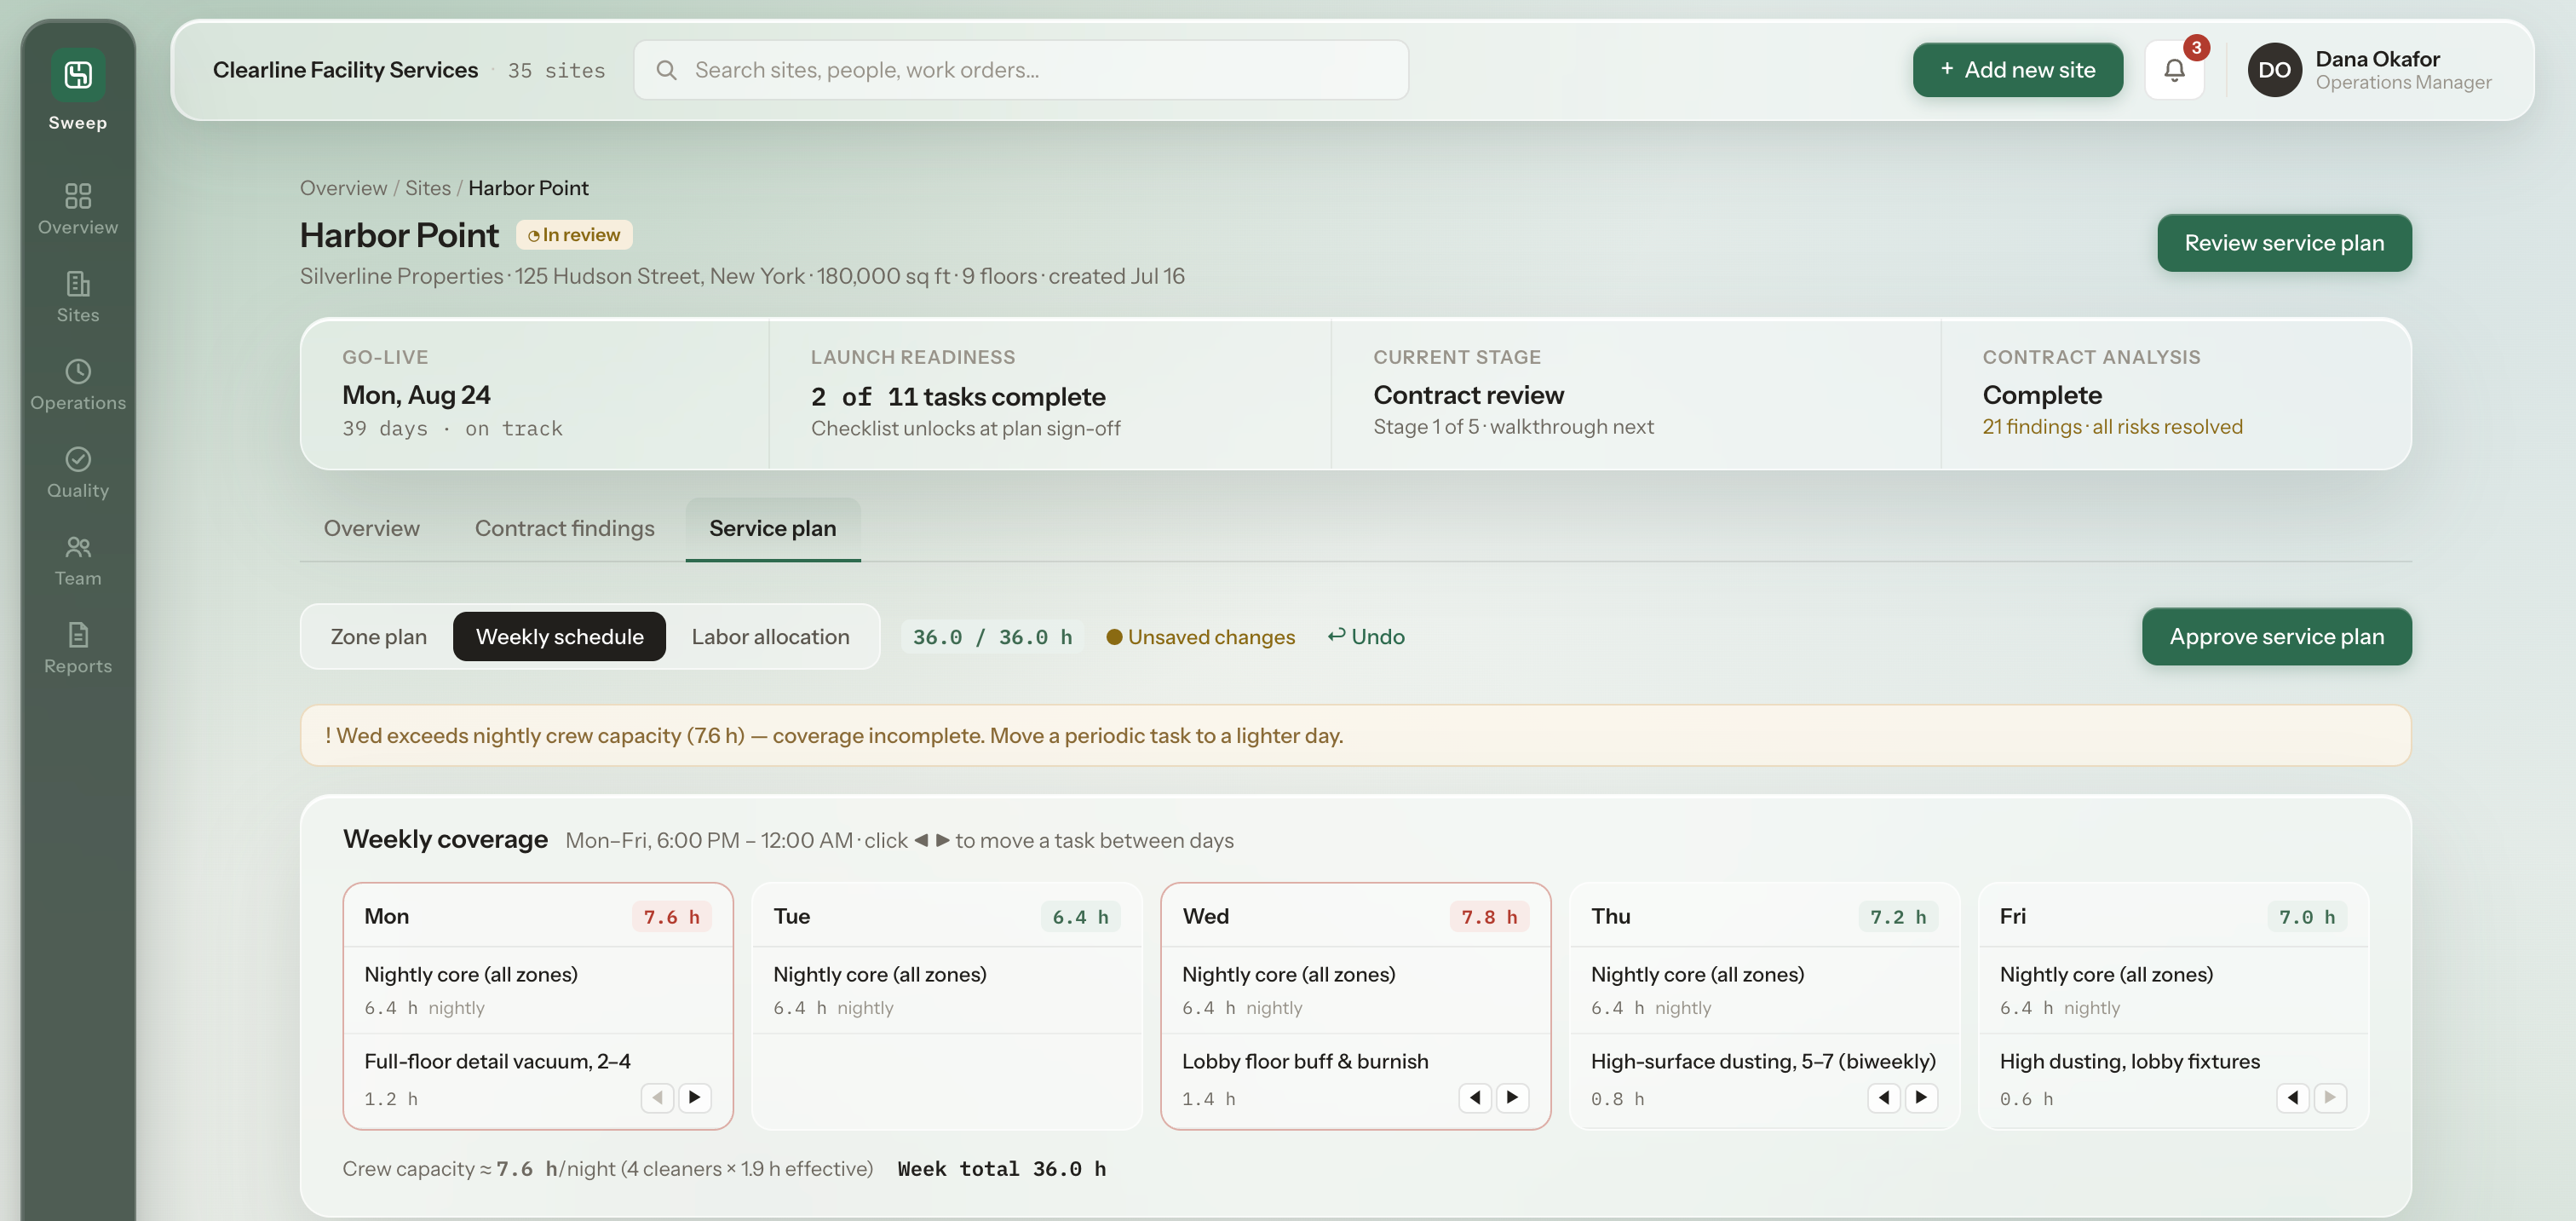
Task: Click 21 findings all risks resolved
Action: [x=2112, y=427]
